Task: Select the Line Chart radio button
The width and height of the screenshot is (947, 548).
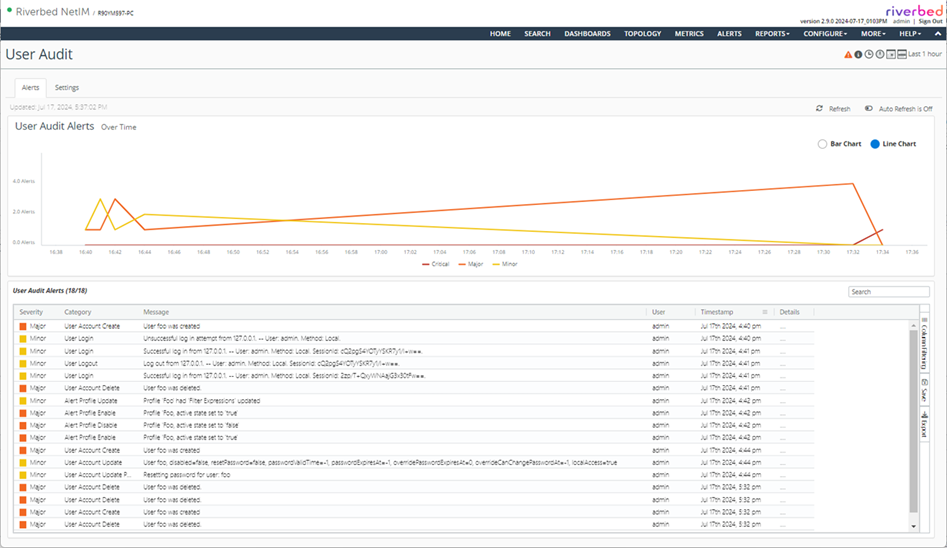Action: coord(874,144)
